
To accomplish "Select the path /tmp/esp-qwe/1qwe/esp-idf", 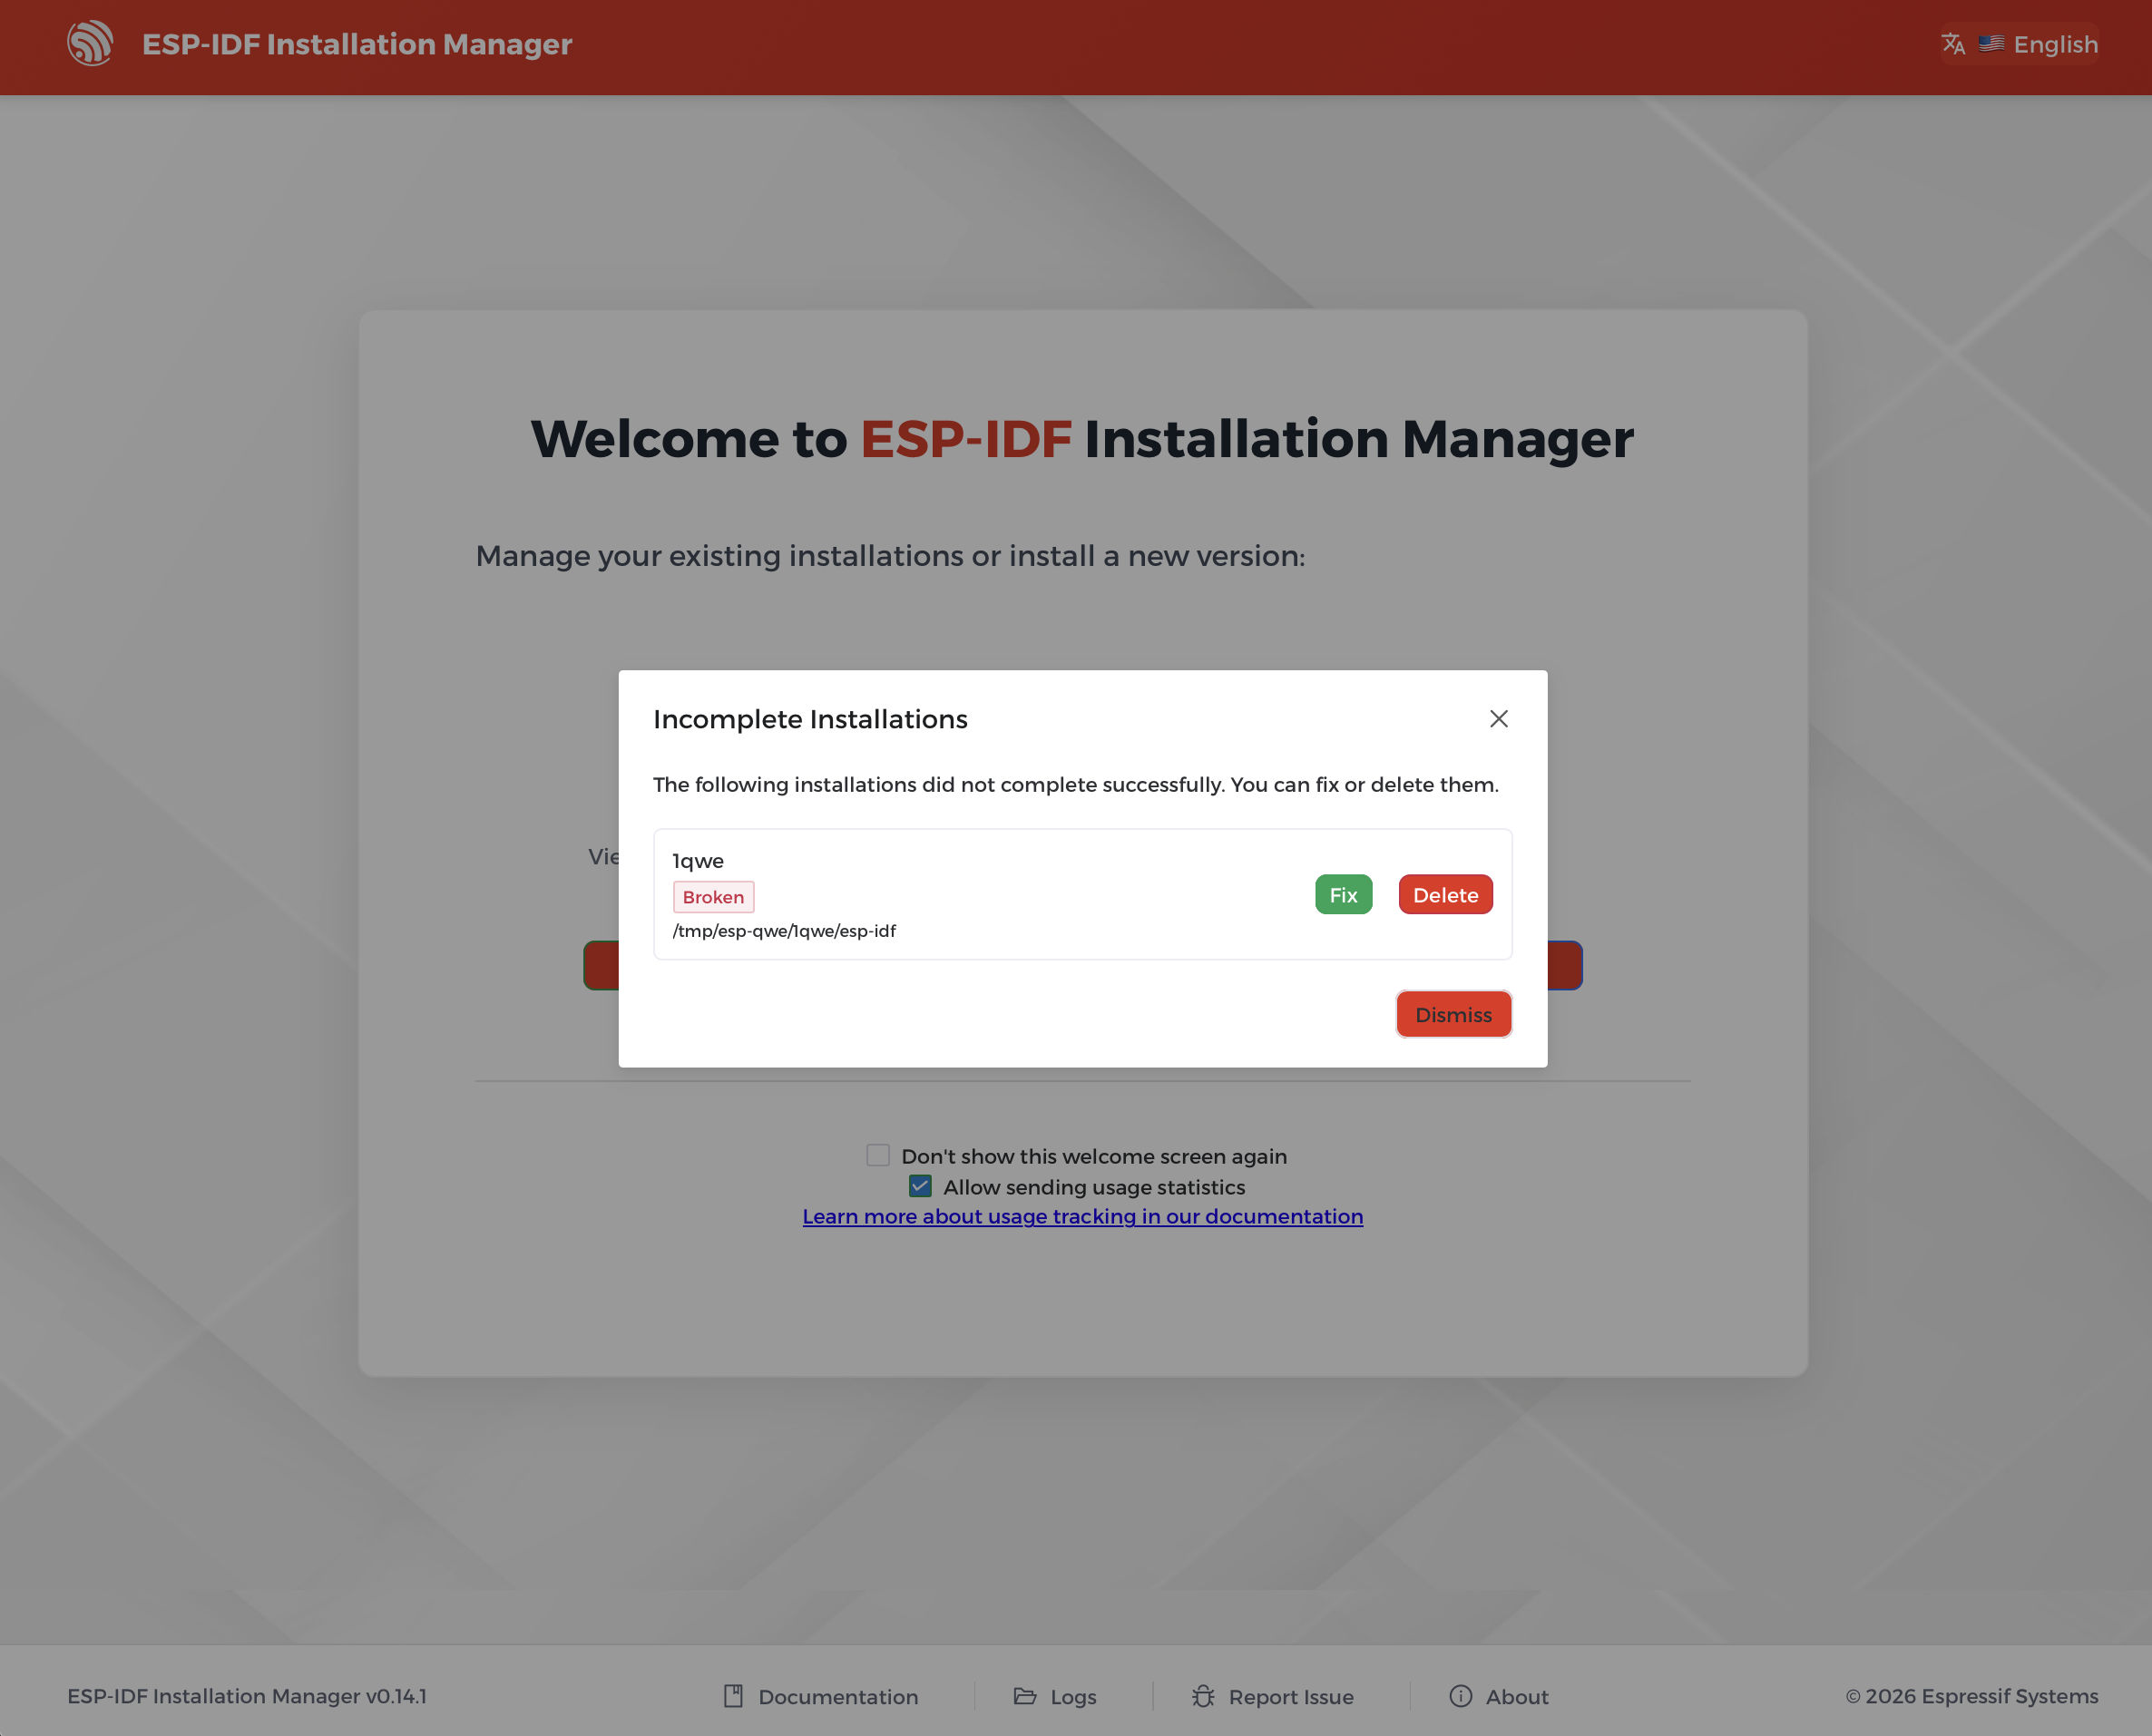I will click(784, 932).
